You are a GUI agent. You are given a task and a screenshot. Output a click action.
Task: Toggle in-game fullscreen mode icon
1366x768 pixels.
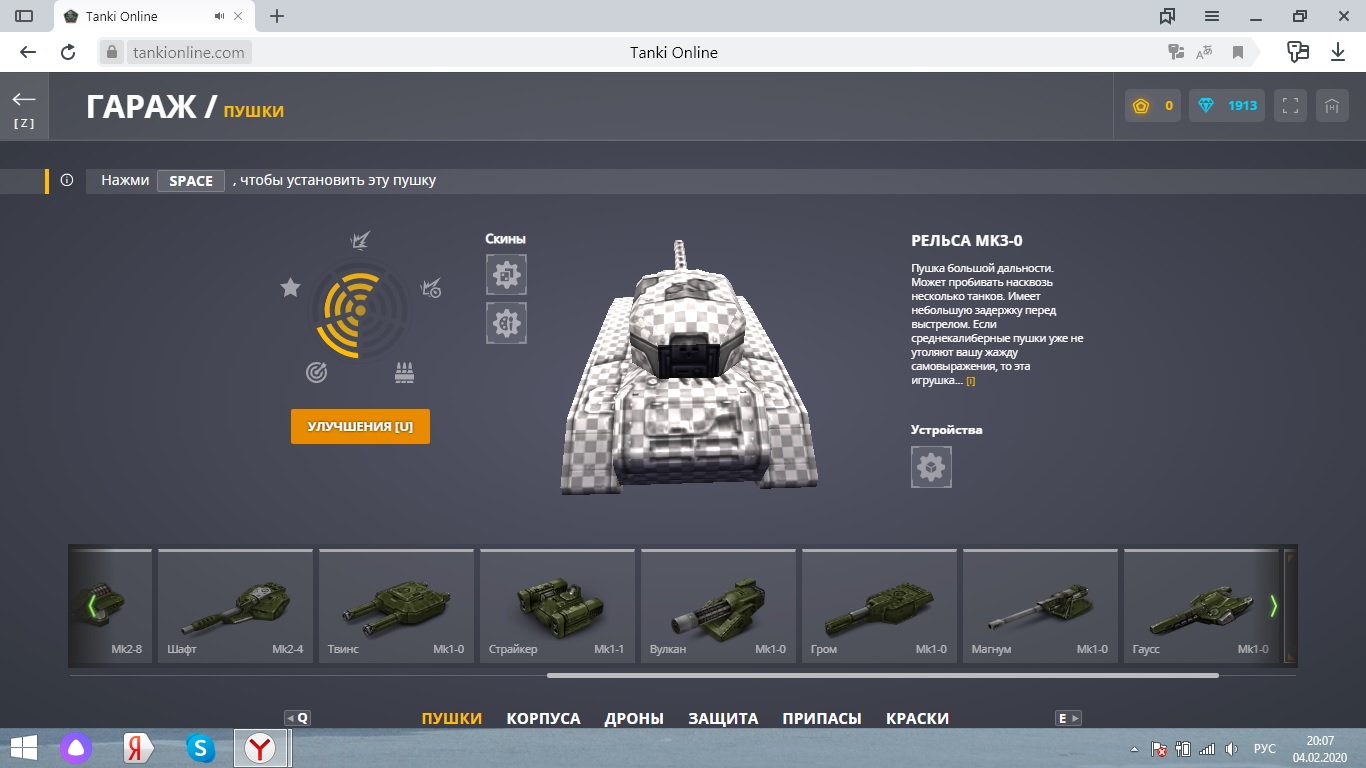(1290, 106)
